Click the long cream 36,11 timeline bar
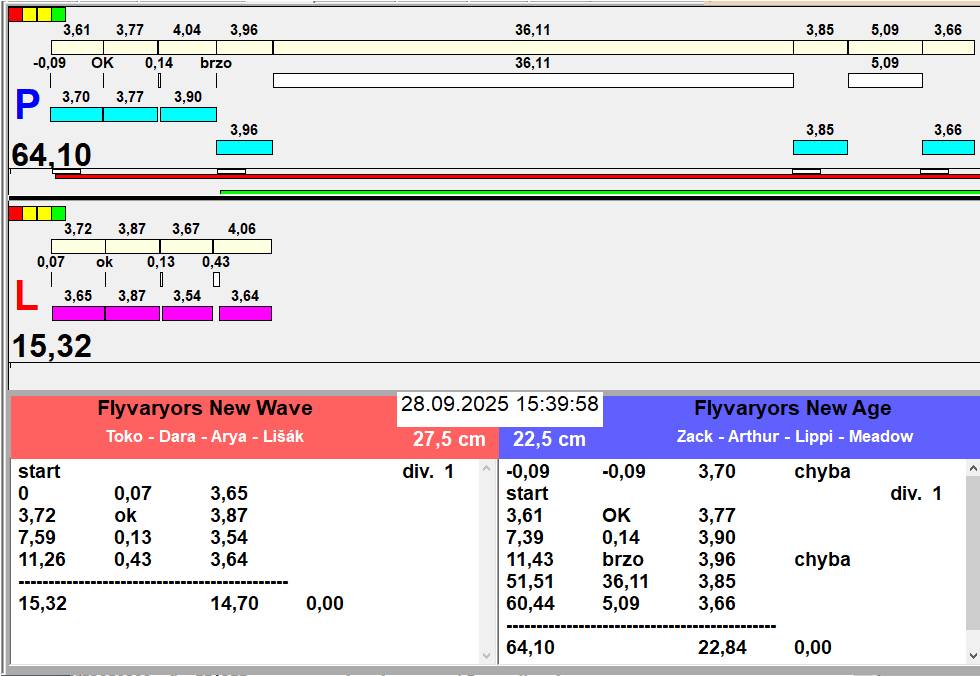This screenshot has width=980, height=676. [532, 47]
